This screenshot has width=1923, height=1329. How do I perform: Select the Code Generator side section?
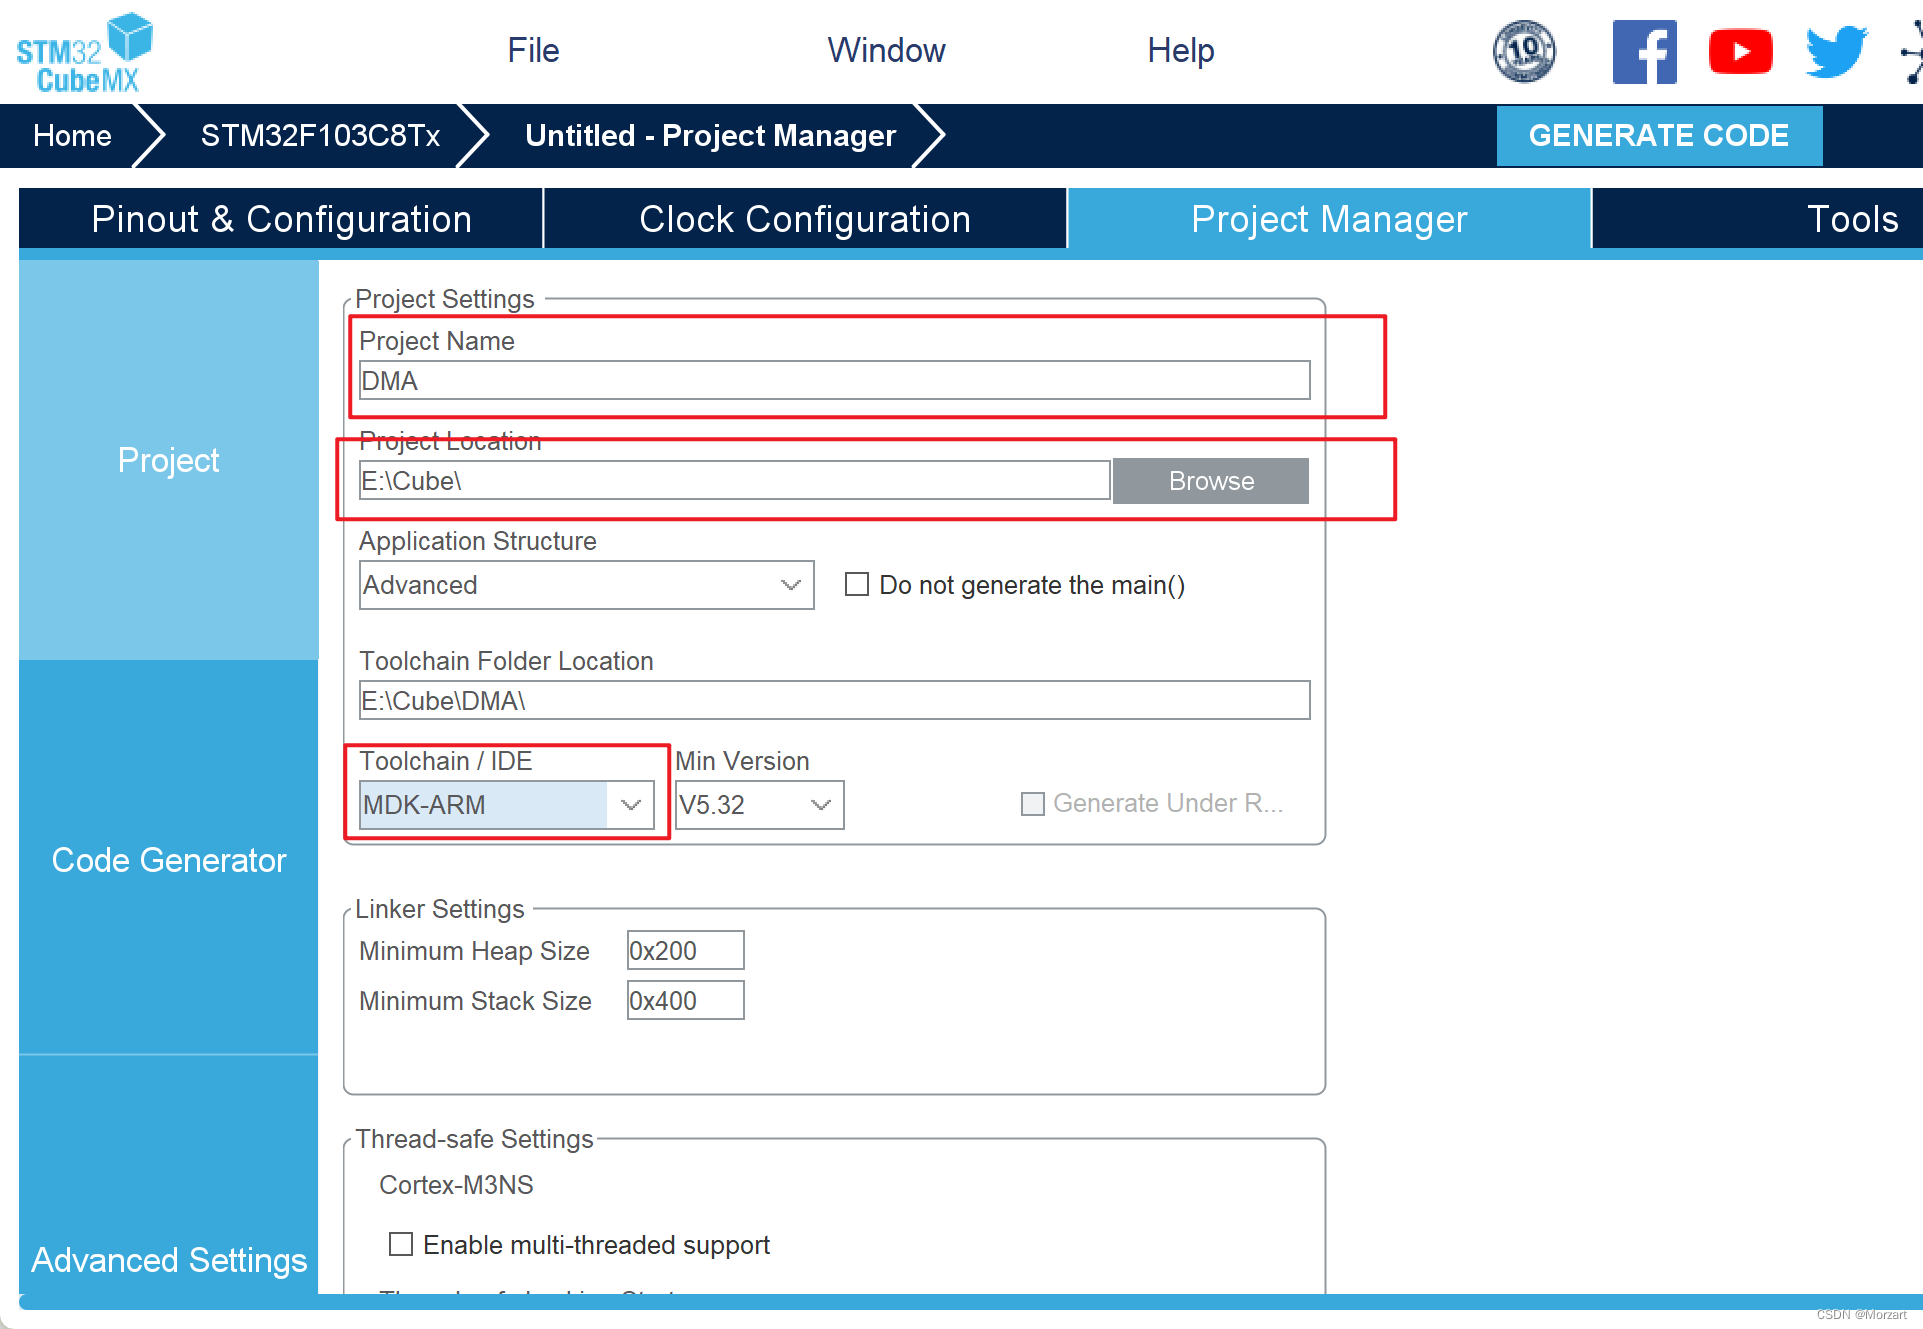pos(168,859)
